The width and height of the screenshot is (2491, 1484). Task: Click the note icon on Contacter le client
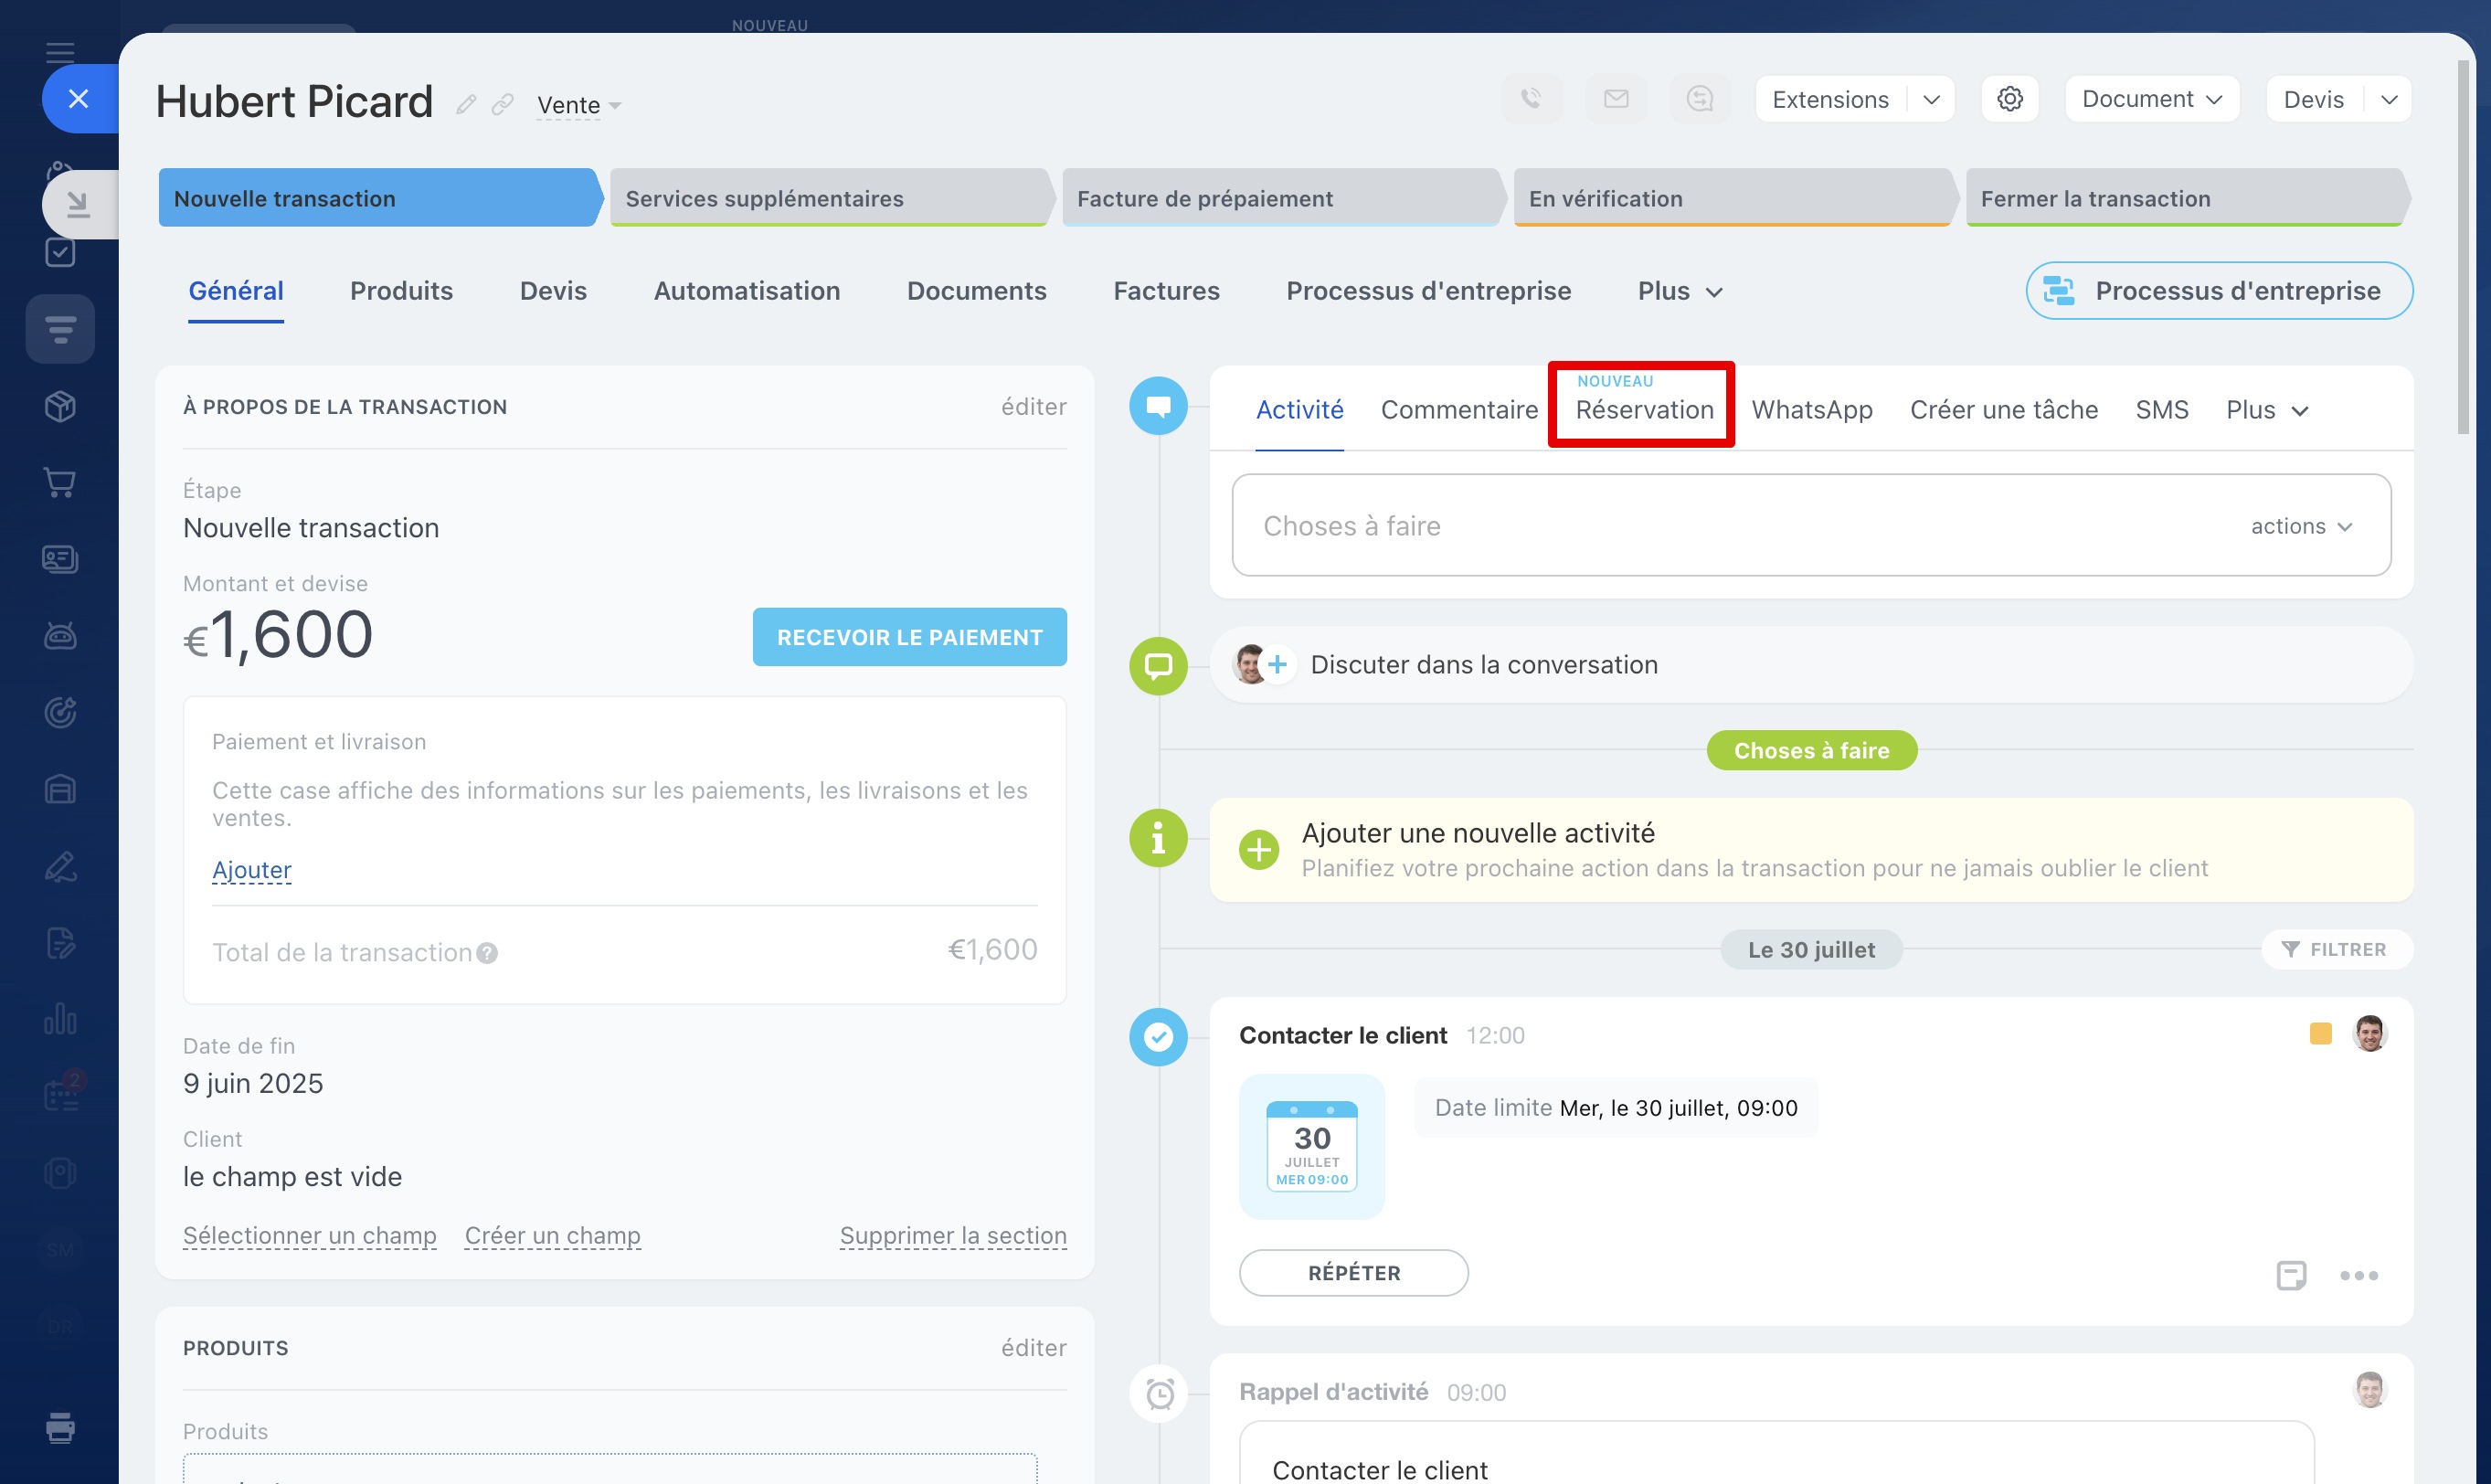point(2291,1275)
